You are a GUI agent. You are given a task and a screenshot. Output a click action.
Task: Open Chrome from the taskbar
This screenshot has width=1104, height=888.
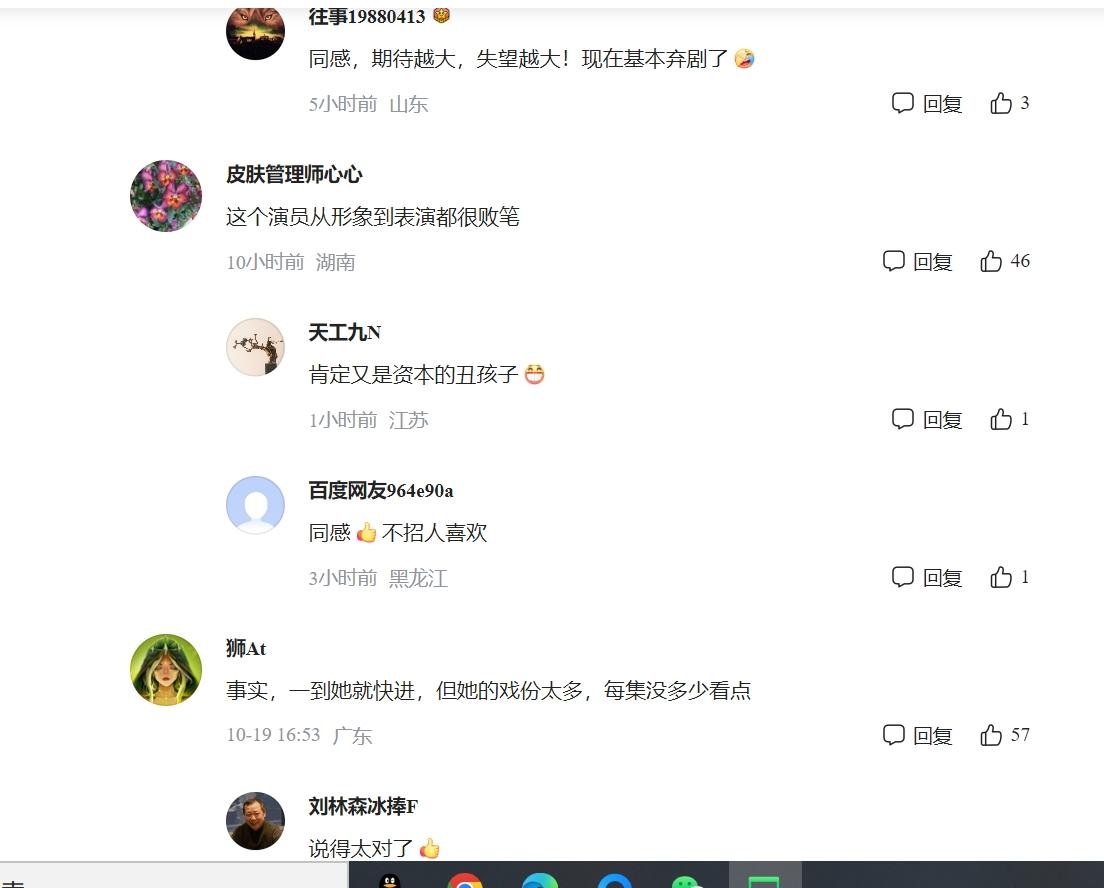click(465, 880)
